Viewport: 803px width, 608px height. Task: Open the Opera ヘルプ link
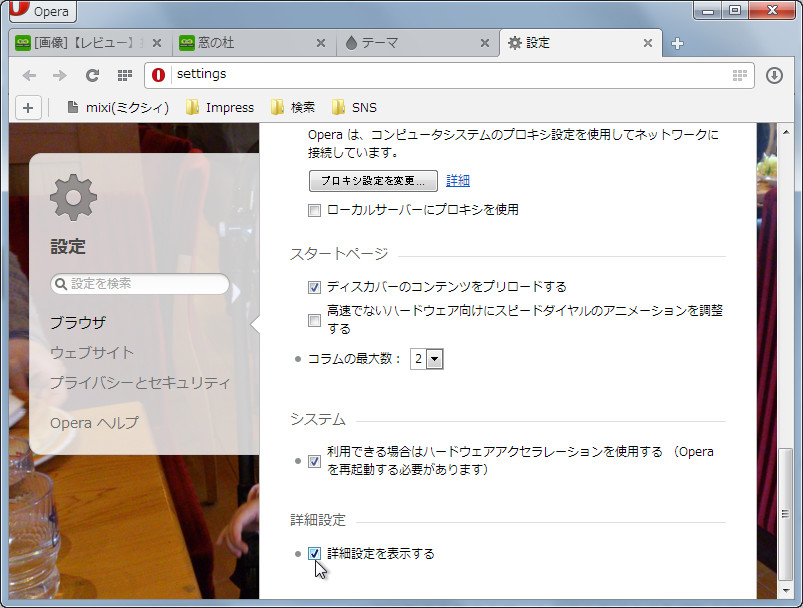[x=93, y=423]
